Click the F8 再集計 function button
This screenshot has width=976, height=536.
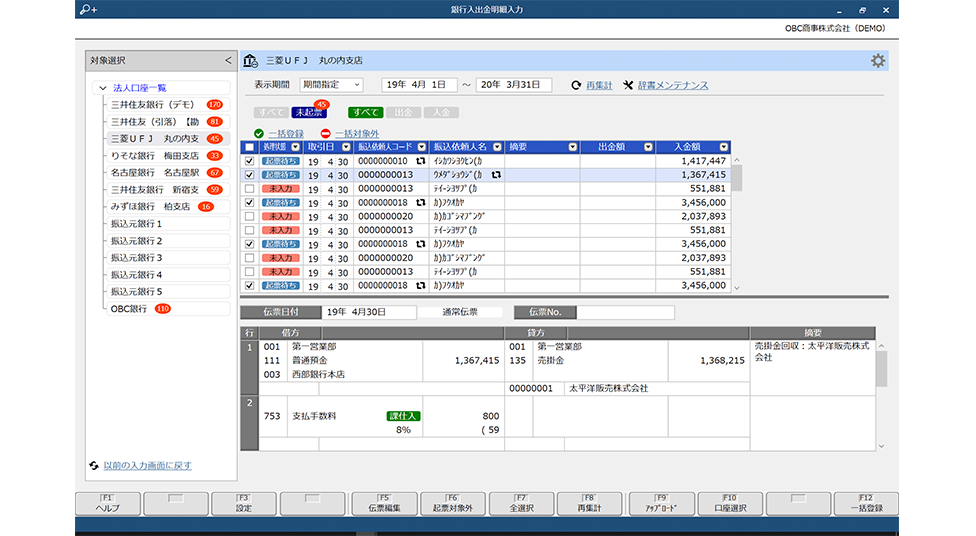coord(589,503)
